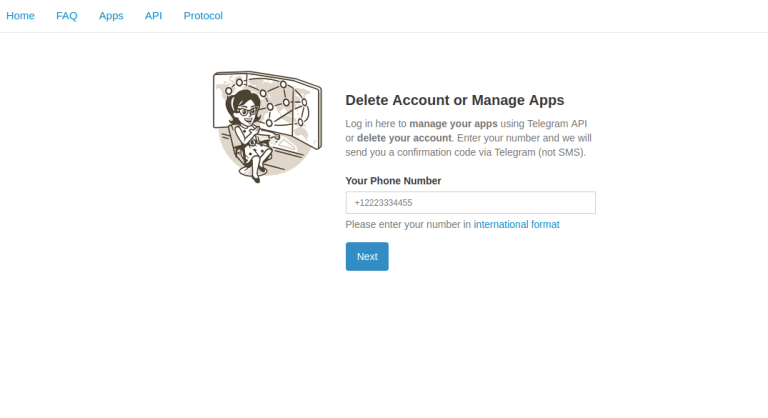Follow the international format link
Viewport: 768px width, 418px height.
(516, 225)
